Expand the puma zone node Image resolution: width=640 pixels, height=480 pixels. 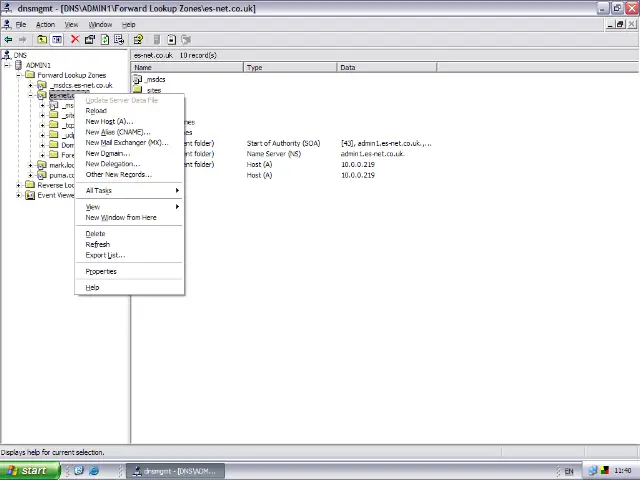tap(31, 175)
